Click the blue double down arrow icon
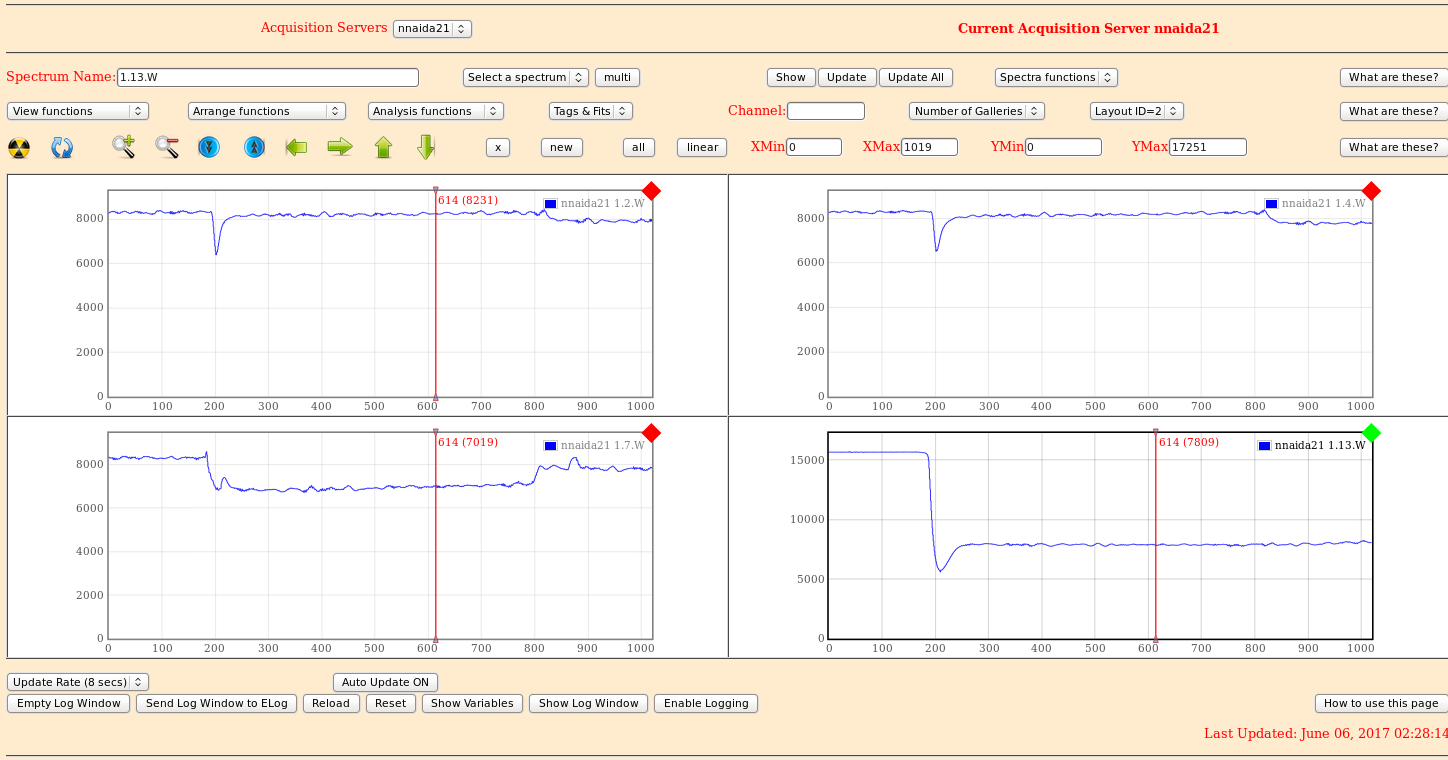The image size is (1448, 760). click(208, 147)
